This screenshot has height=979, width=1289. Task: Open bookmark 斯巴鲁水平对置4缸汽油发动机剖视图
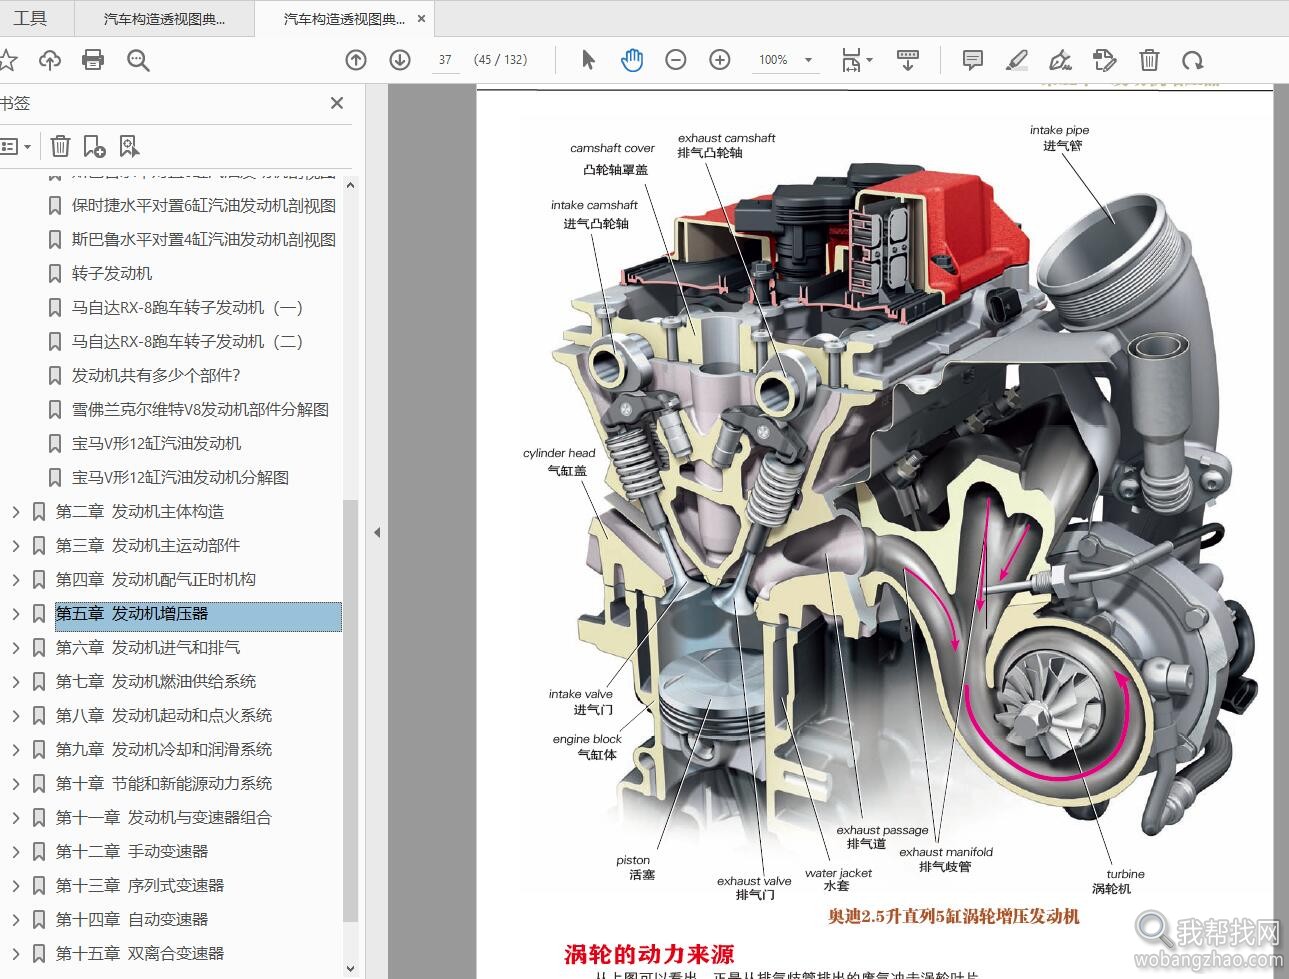point(204,240)
